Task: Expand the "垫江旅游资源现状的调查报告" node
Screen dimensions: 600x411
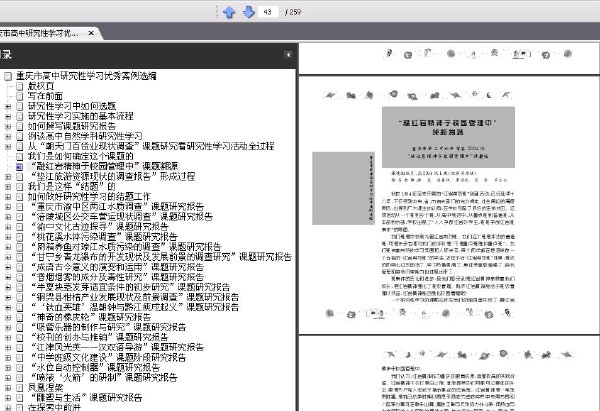Action: pyautogui.click(x=8, y=176)
